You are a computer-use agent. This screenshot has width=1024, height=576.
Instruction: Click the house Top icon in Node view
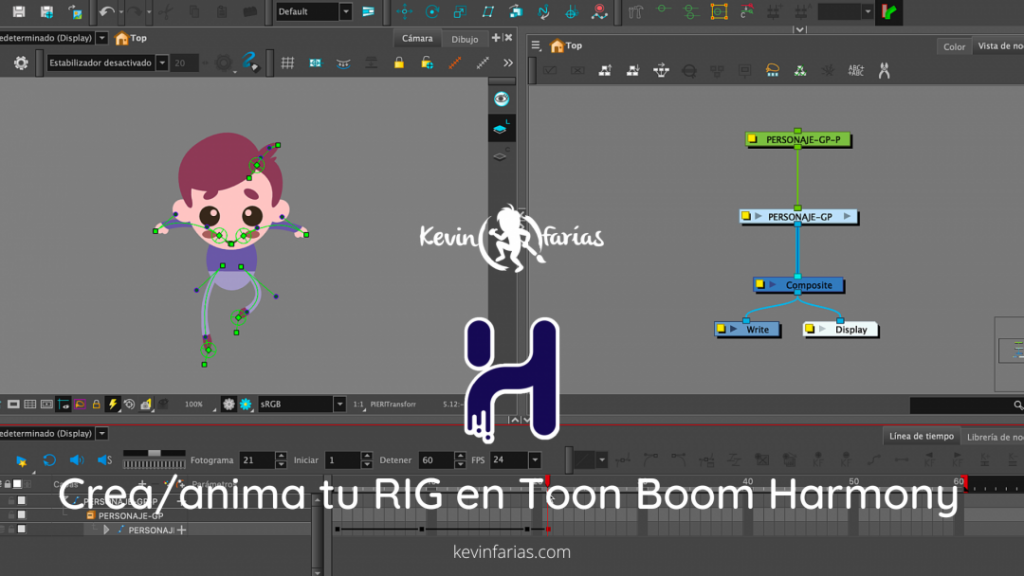tap(557, 46)
